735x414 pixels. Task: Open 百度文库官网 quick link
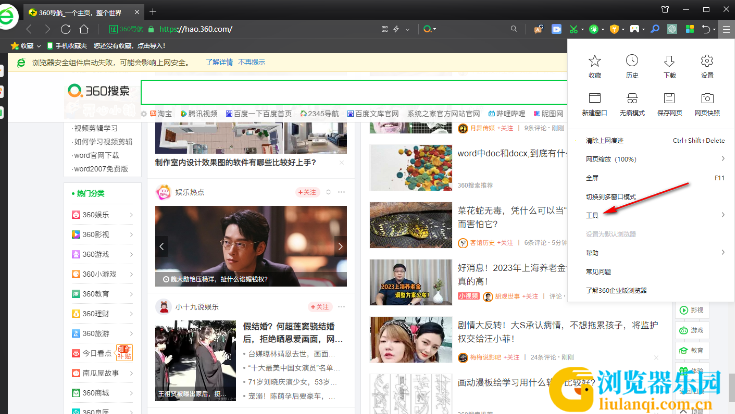tap(373, 113)
